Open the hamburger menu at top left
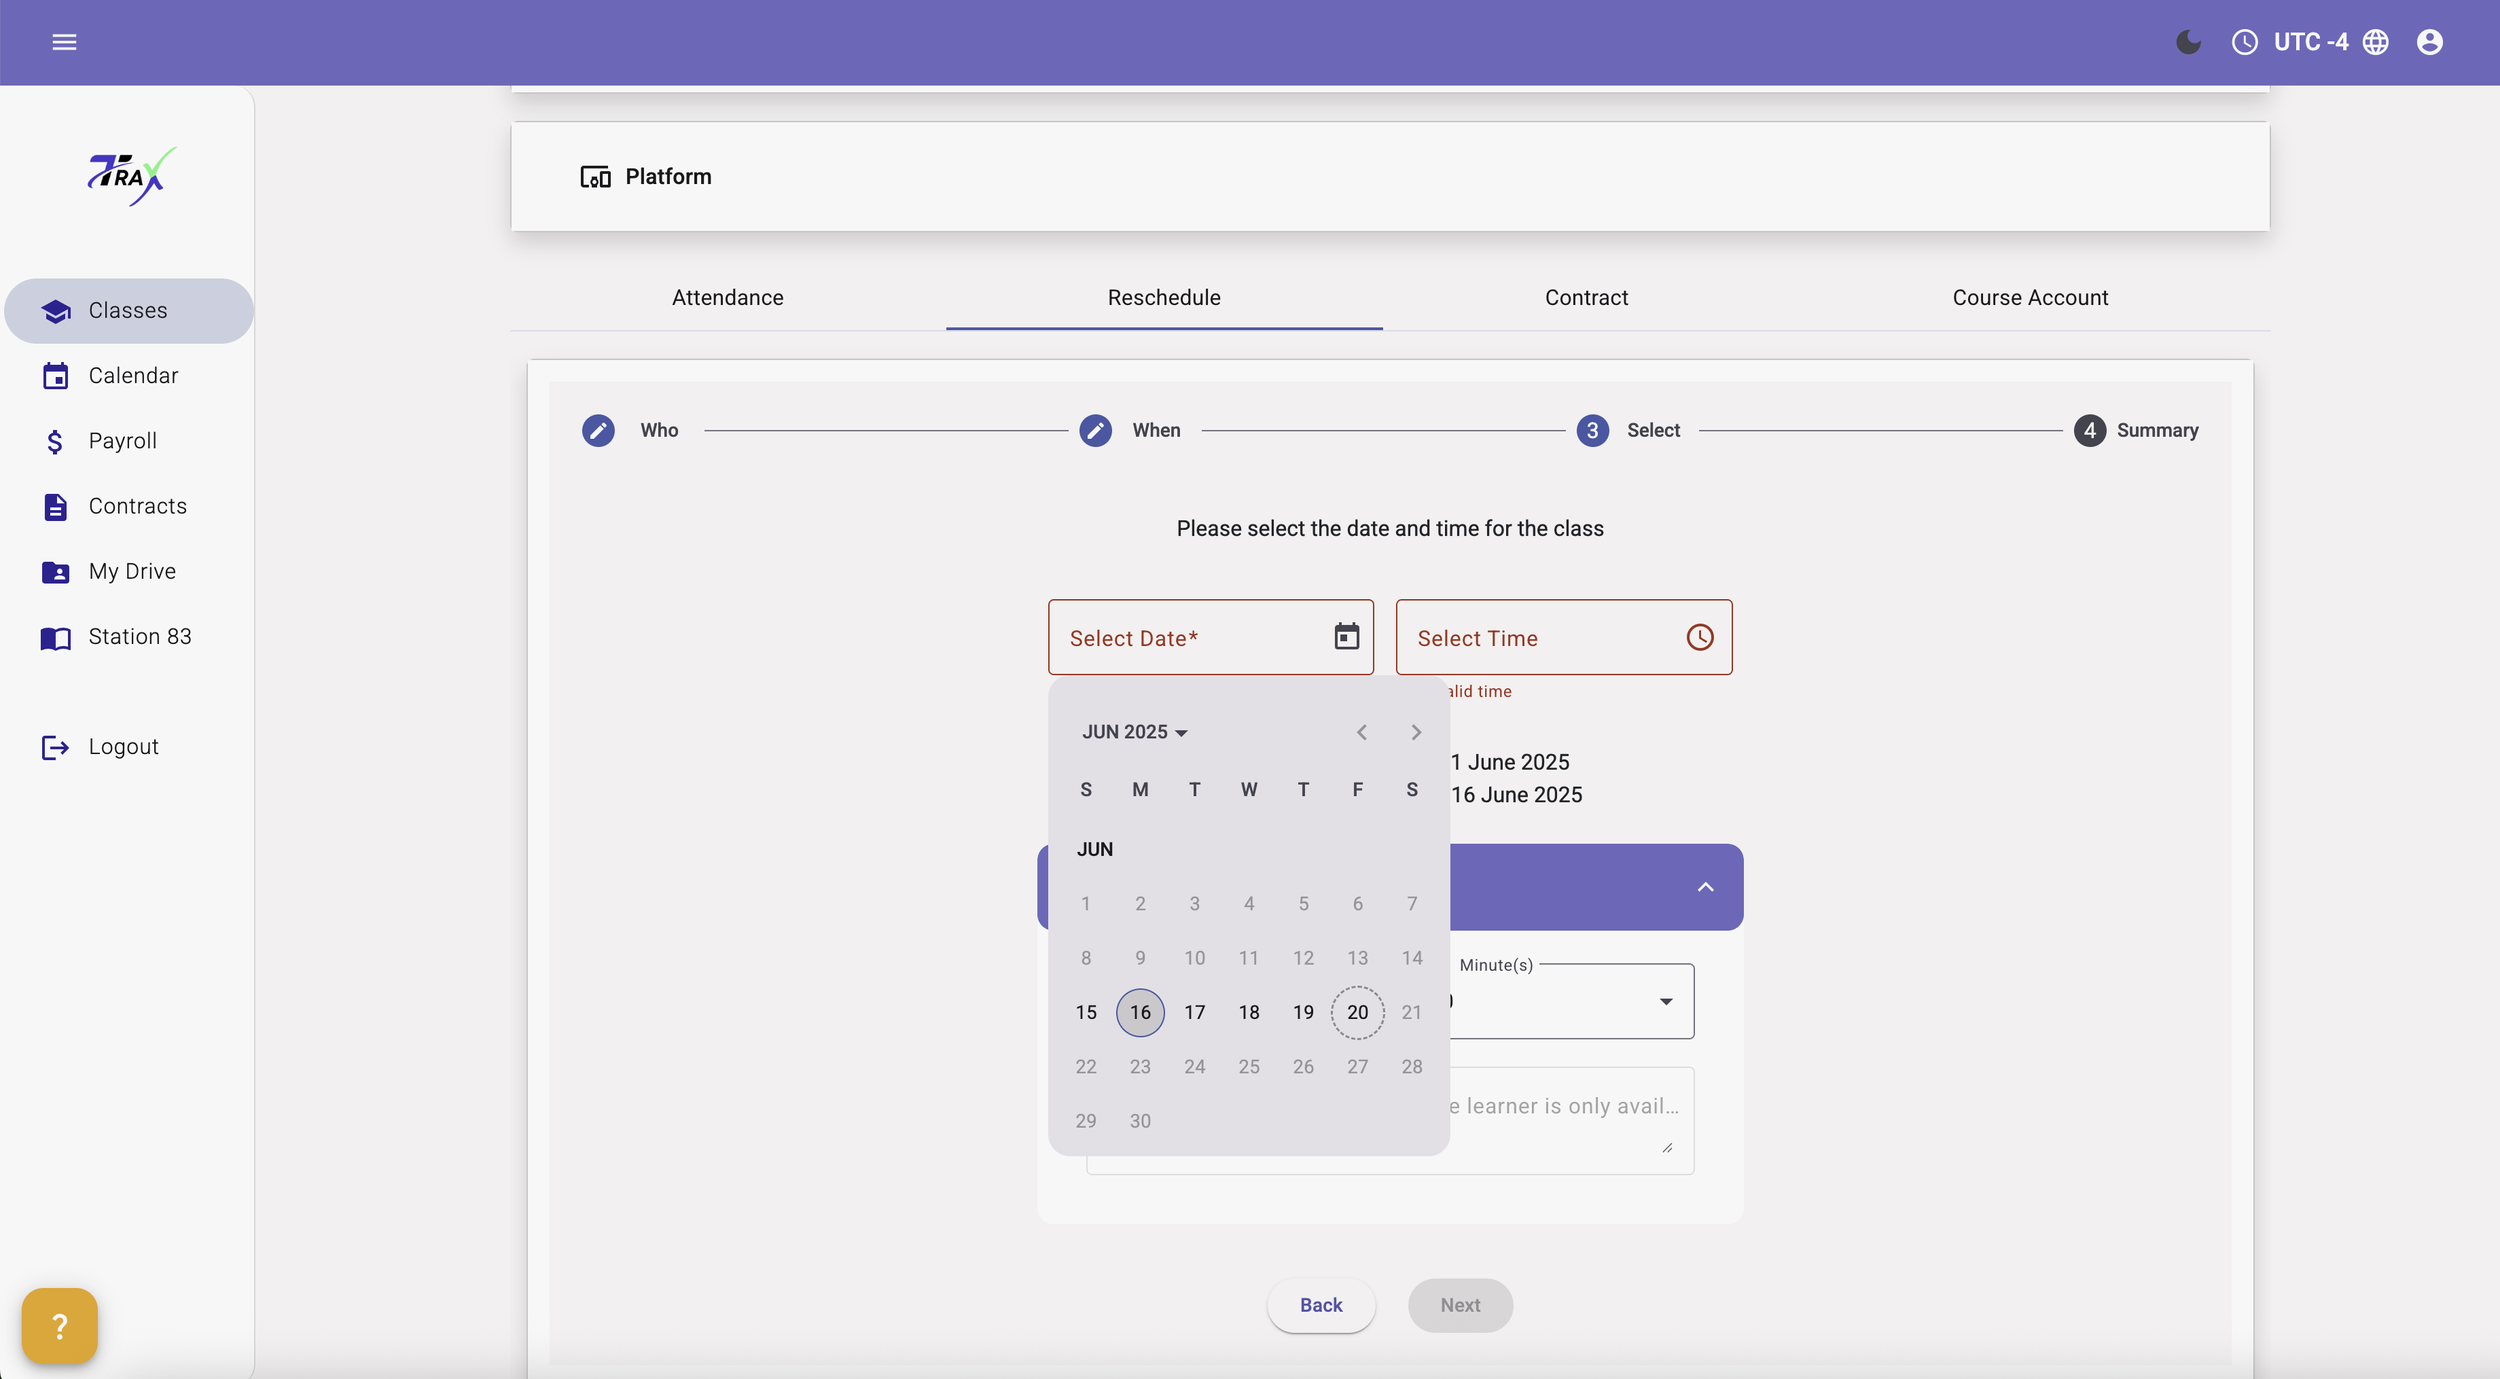Screen dimensions: 2500x1379 65,41
